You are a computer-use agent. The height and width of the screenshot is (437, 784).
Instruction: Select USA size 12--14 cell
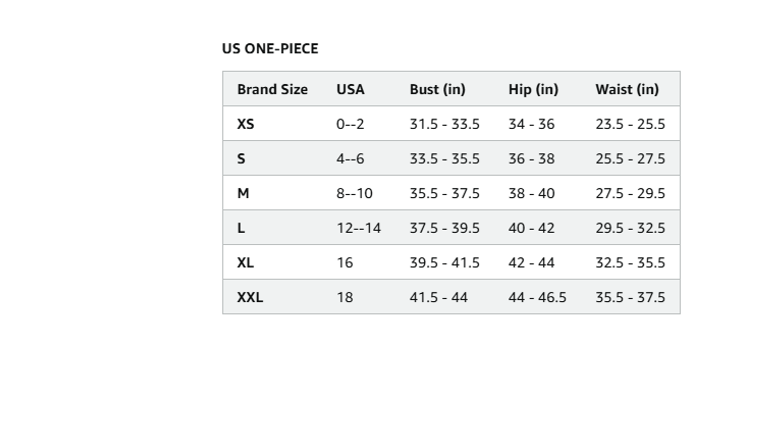[x=358, y=228]
